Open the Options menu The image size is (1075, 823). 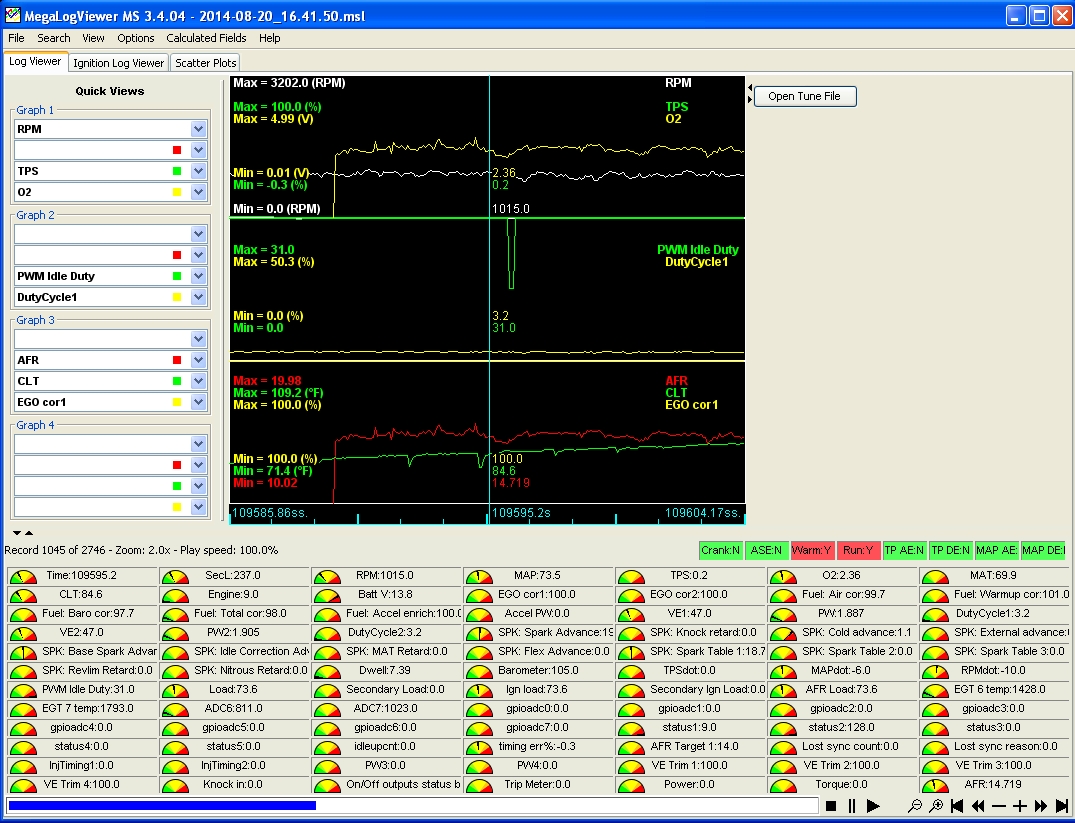[136, 38]
